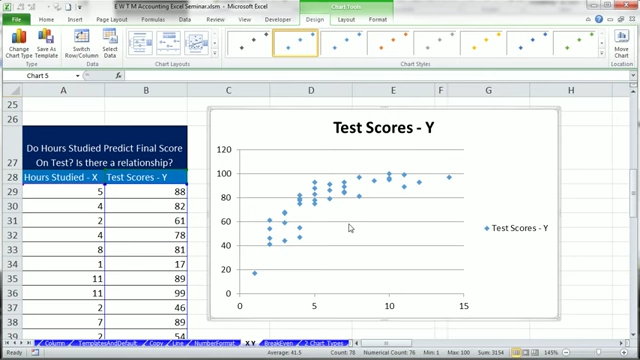This screenshot has height=360, width=640.
Task: Choose the third chart layout thumbnail
Action: [x=196, y=43]
